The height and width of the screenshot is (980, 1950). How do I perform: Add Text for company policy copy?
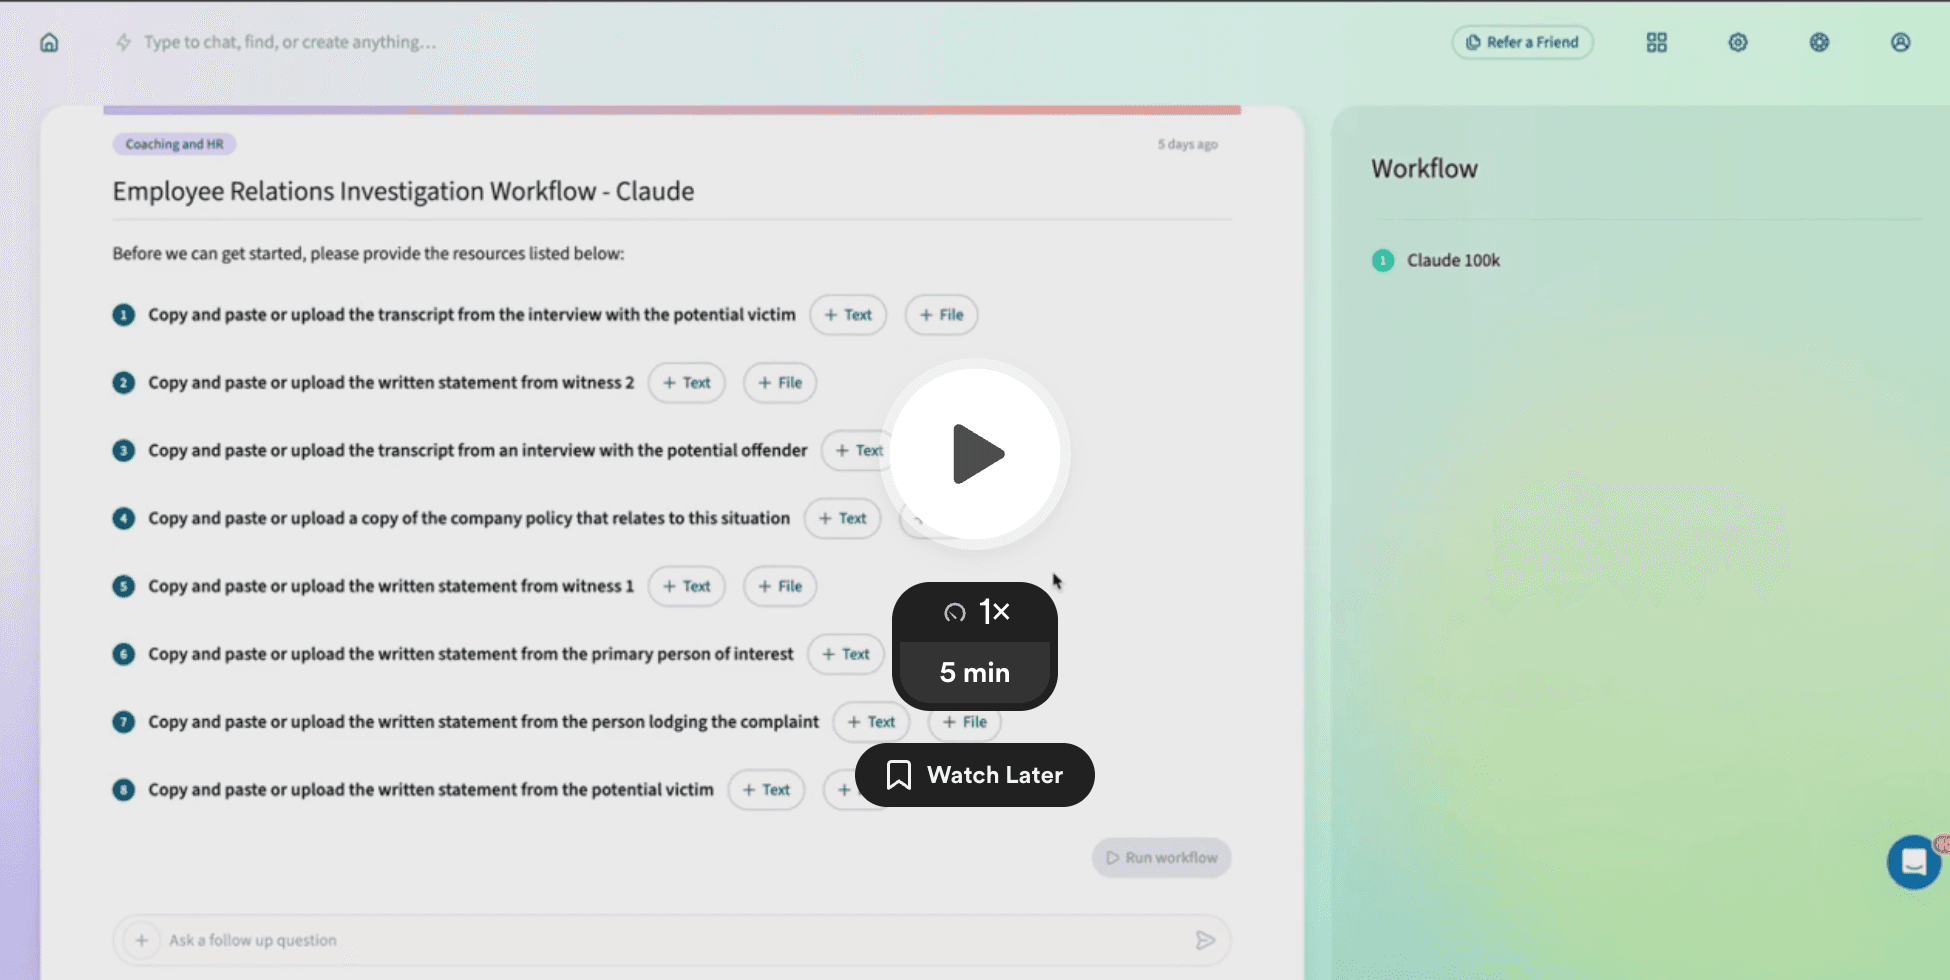click(x=842, y=518)
